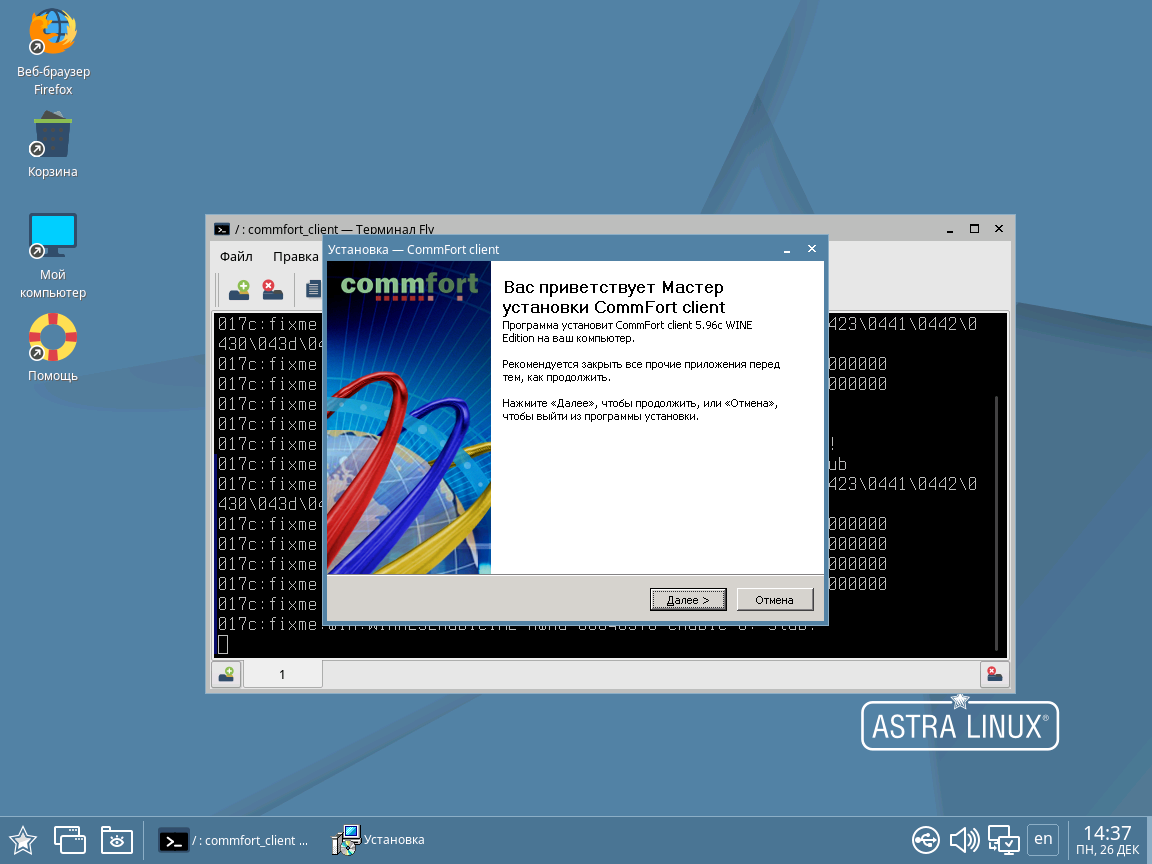Image resolution: width=1152 pixels, height=864 pixels.
Task: Switch to the commfort_client terminal taskbar entry
Action: pos(234,840)
